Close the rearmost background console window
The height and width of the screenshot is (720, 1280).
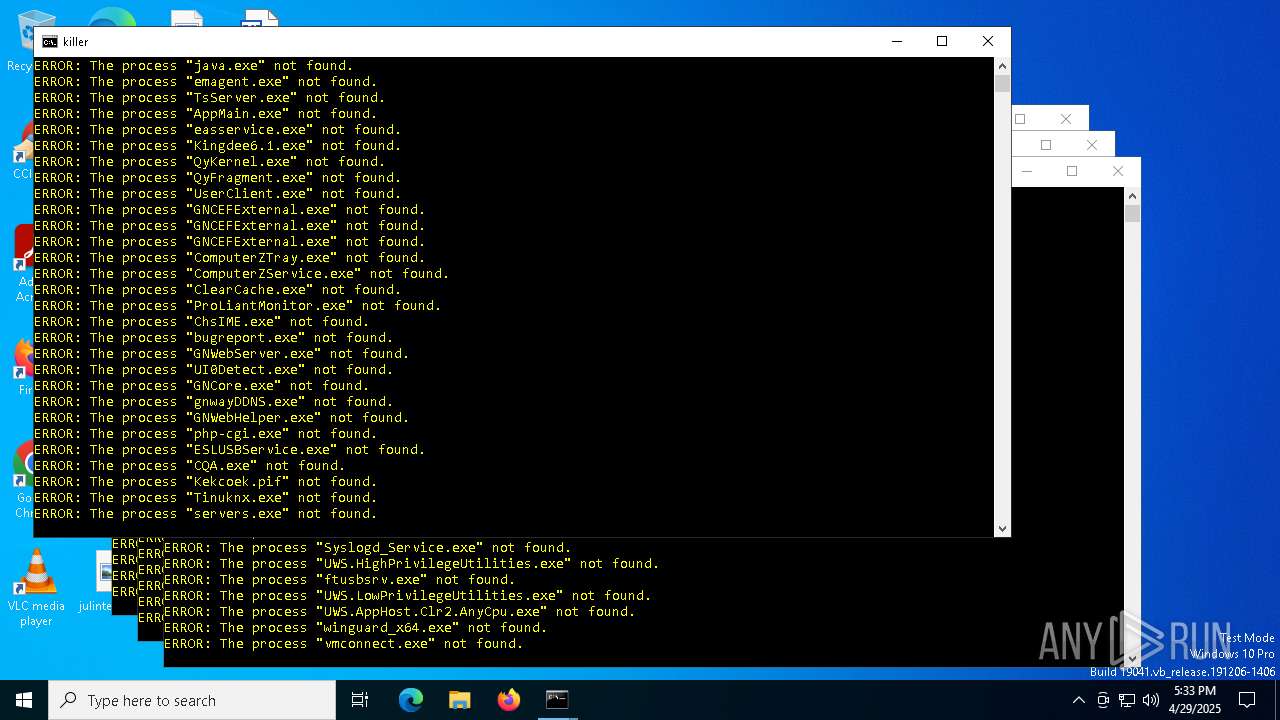click(x=1066, y=119)
